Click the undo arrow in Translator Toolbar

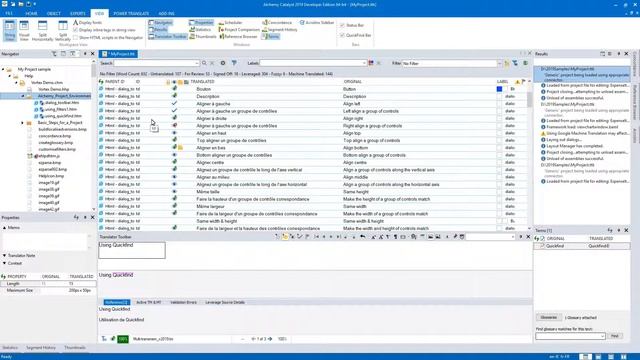pos(362,237)
